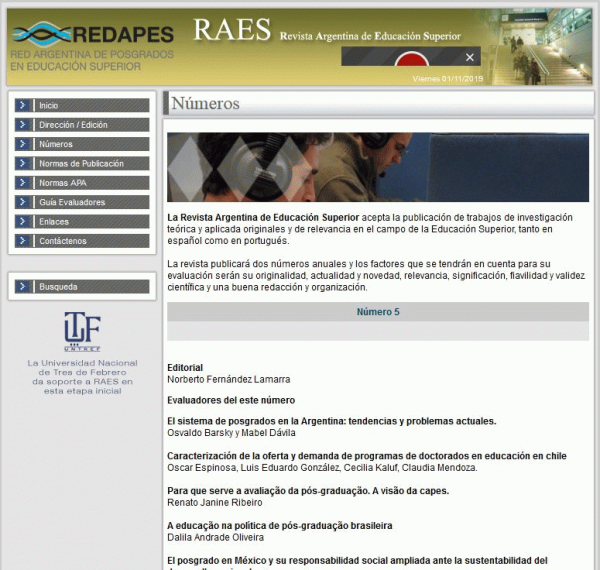The width and height of the screenshot is (600, 570).
Task: Open the Editorial article link
Action: pos(185,368)
